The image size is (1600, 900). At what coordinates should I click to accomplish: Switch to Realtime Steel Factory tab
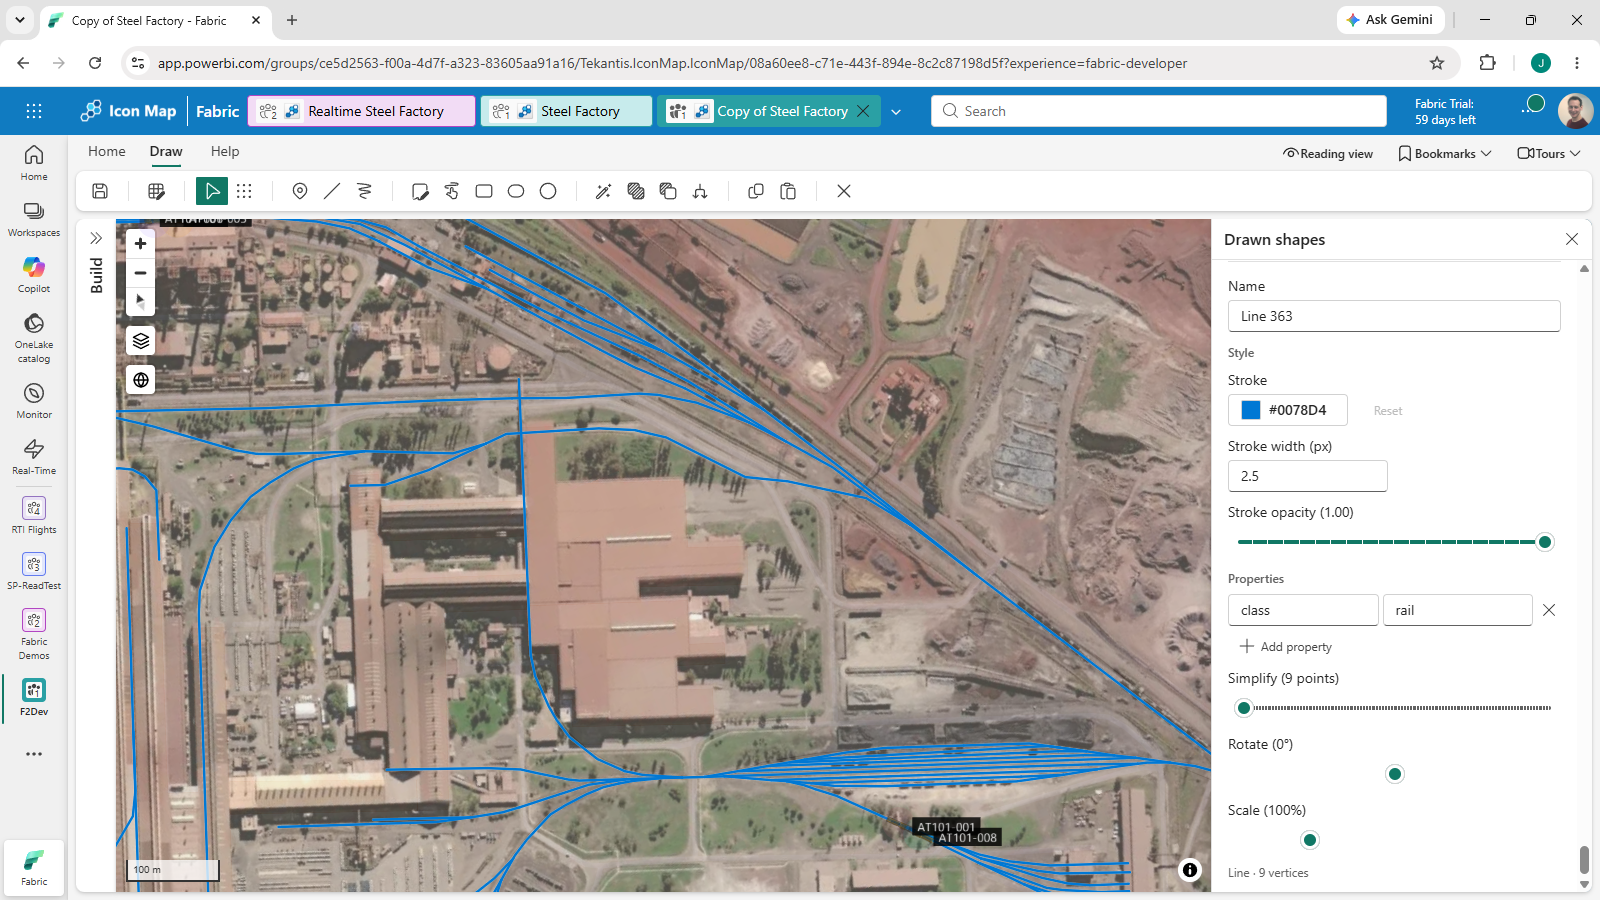(362, 111)
